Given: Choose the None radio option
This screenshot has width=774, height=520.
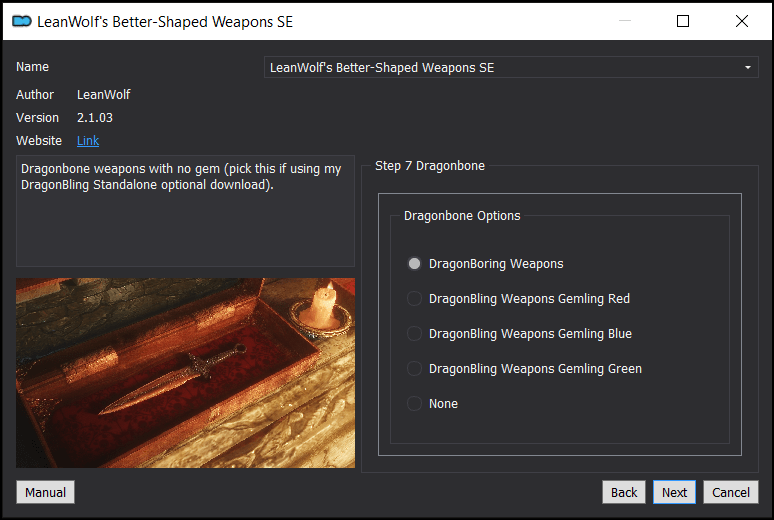Looking at the screenshot, I should click(432, 404).
